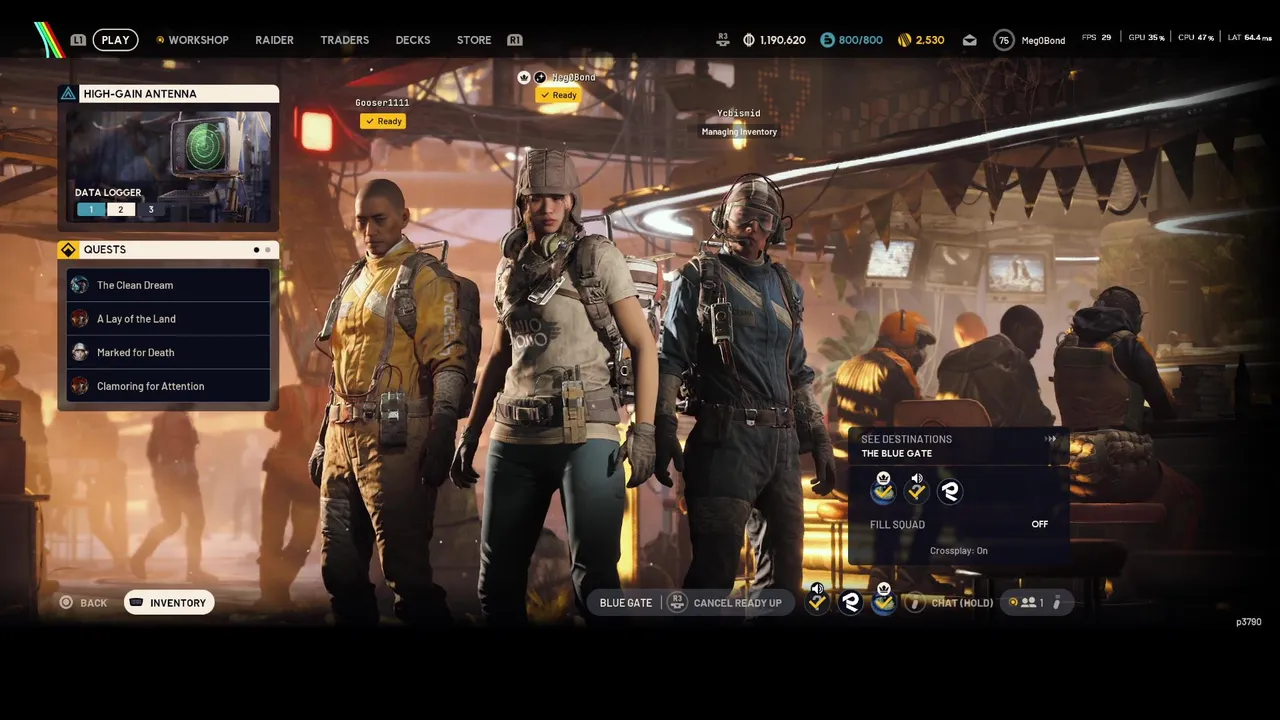
Task: Click the LAT 64.4 ms readout
Action: [1250, 38]
